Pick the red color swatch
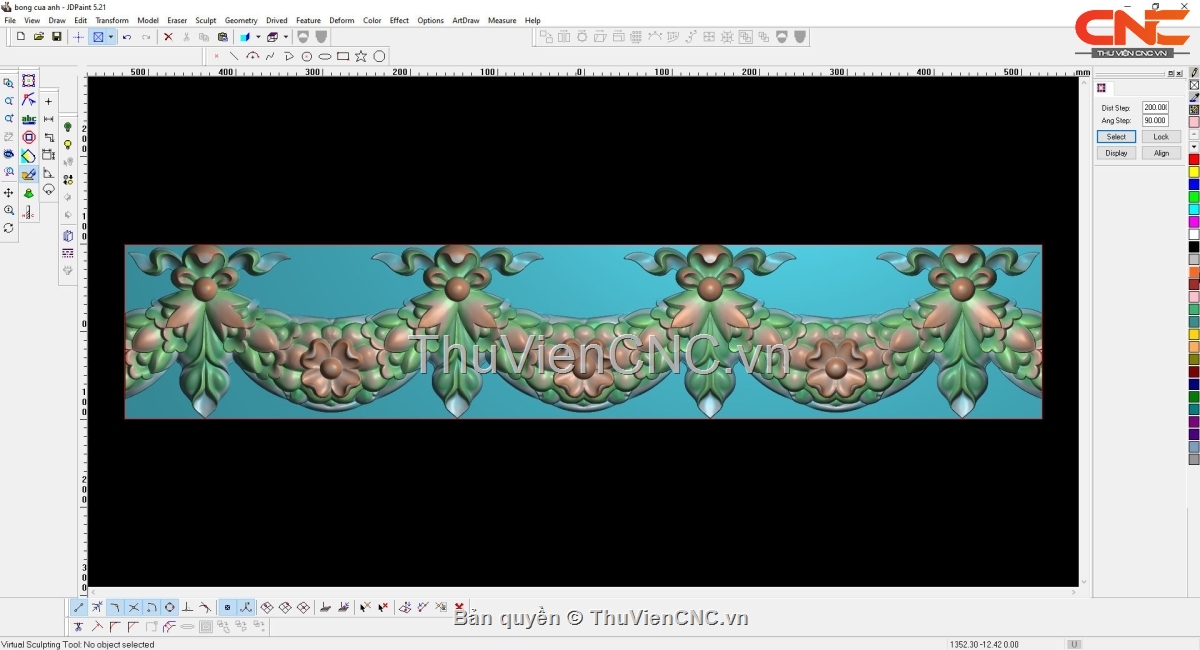 click(1193, 160)
